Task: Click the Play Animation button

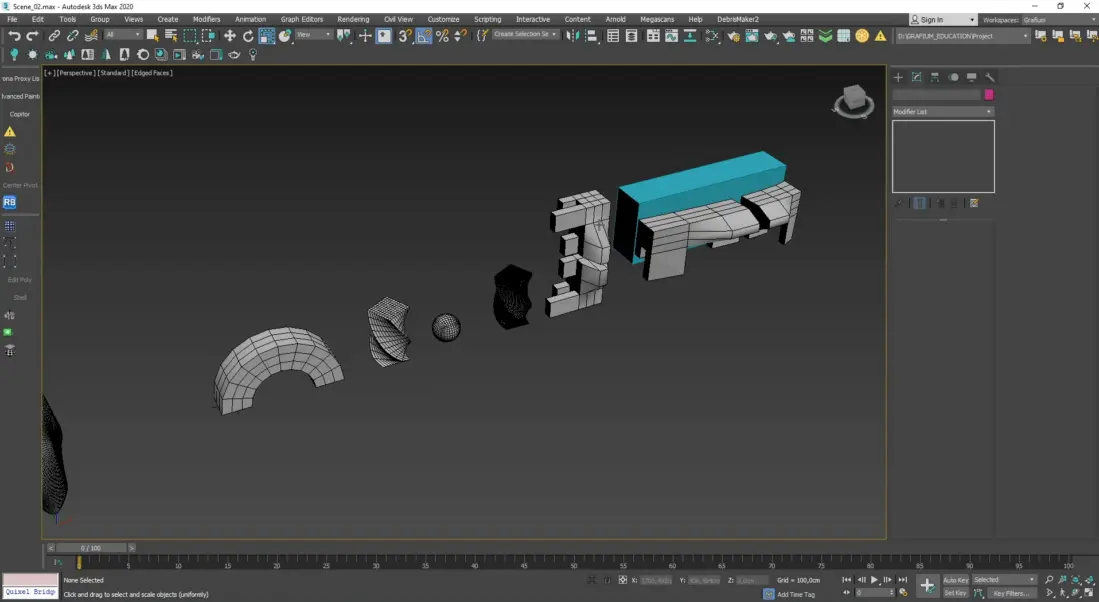Action: click(874, 580)
